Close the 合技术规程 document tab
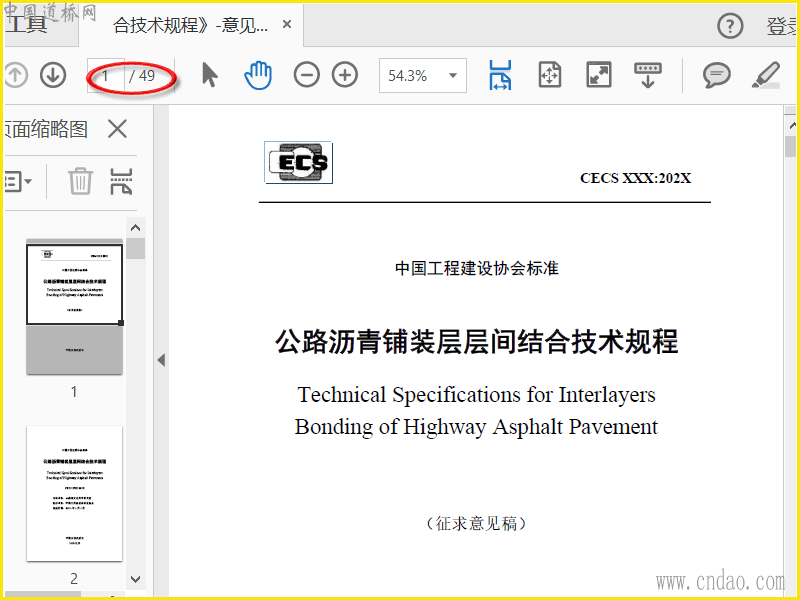 (287, 24)
